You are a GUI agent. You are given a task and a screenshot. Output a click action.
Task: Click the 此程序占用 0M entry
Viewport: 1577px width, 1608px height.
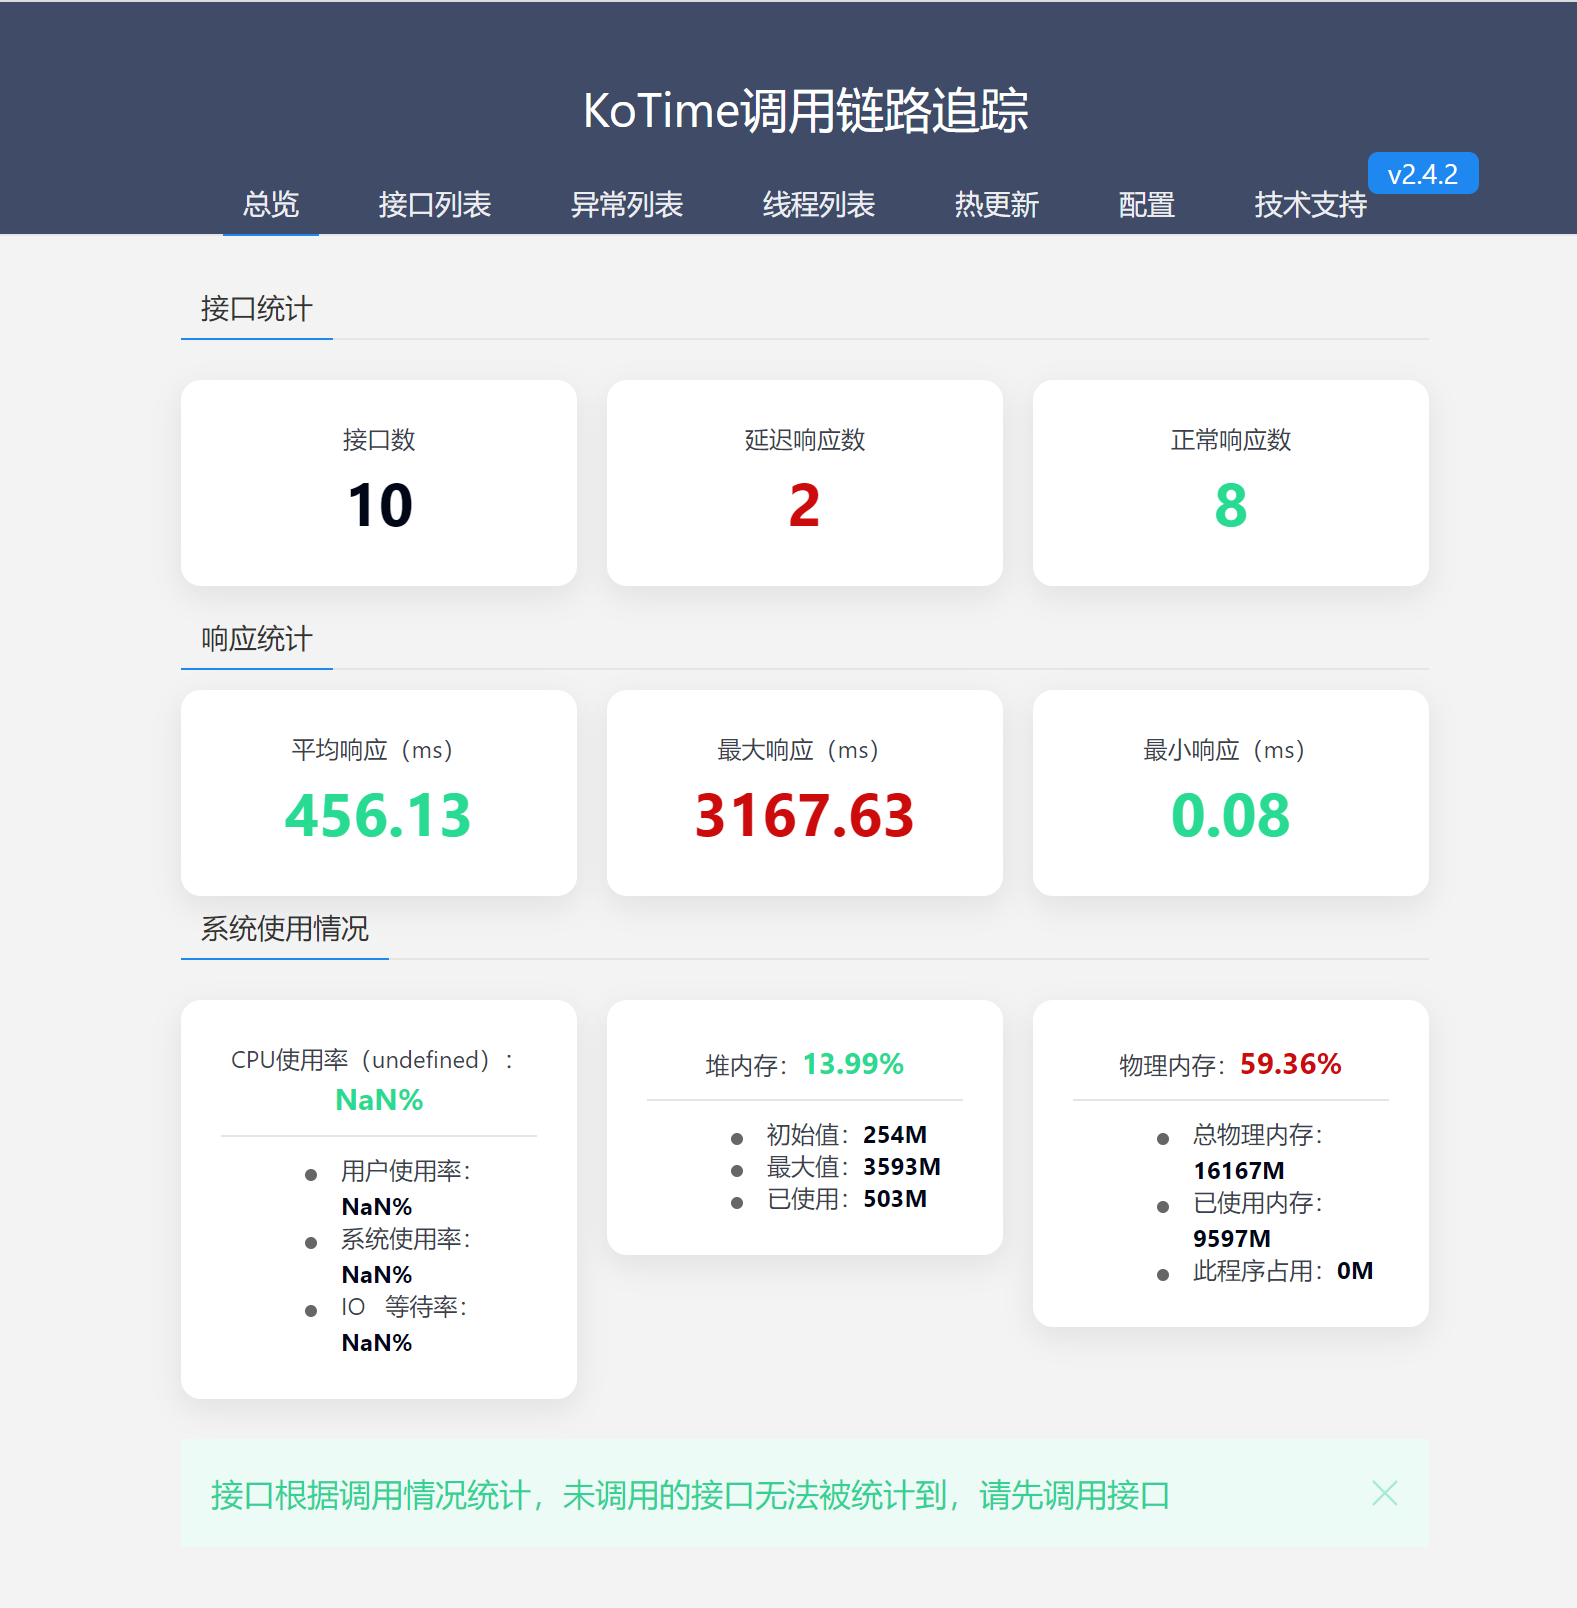[1283, 1271]
